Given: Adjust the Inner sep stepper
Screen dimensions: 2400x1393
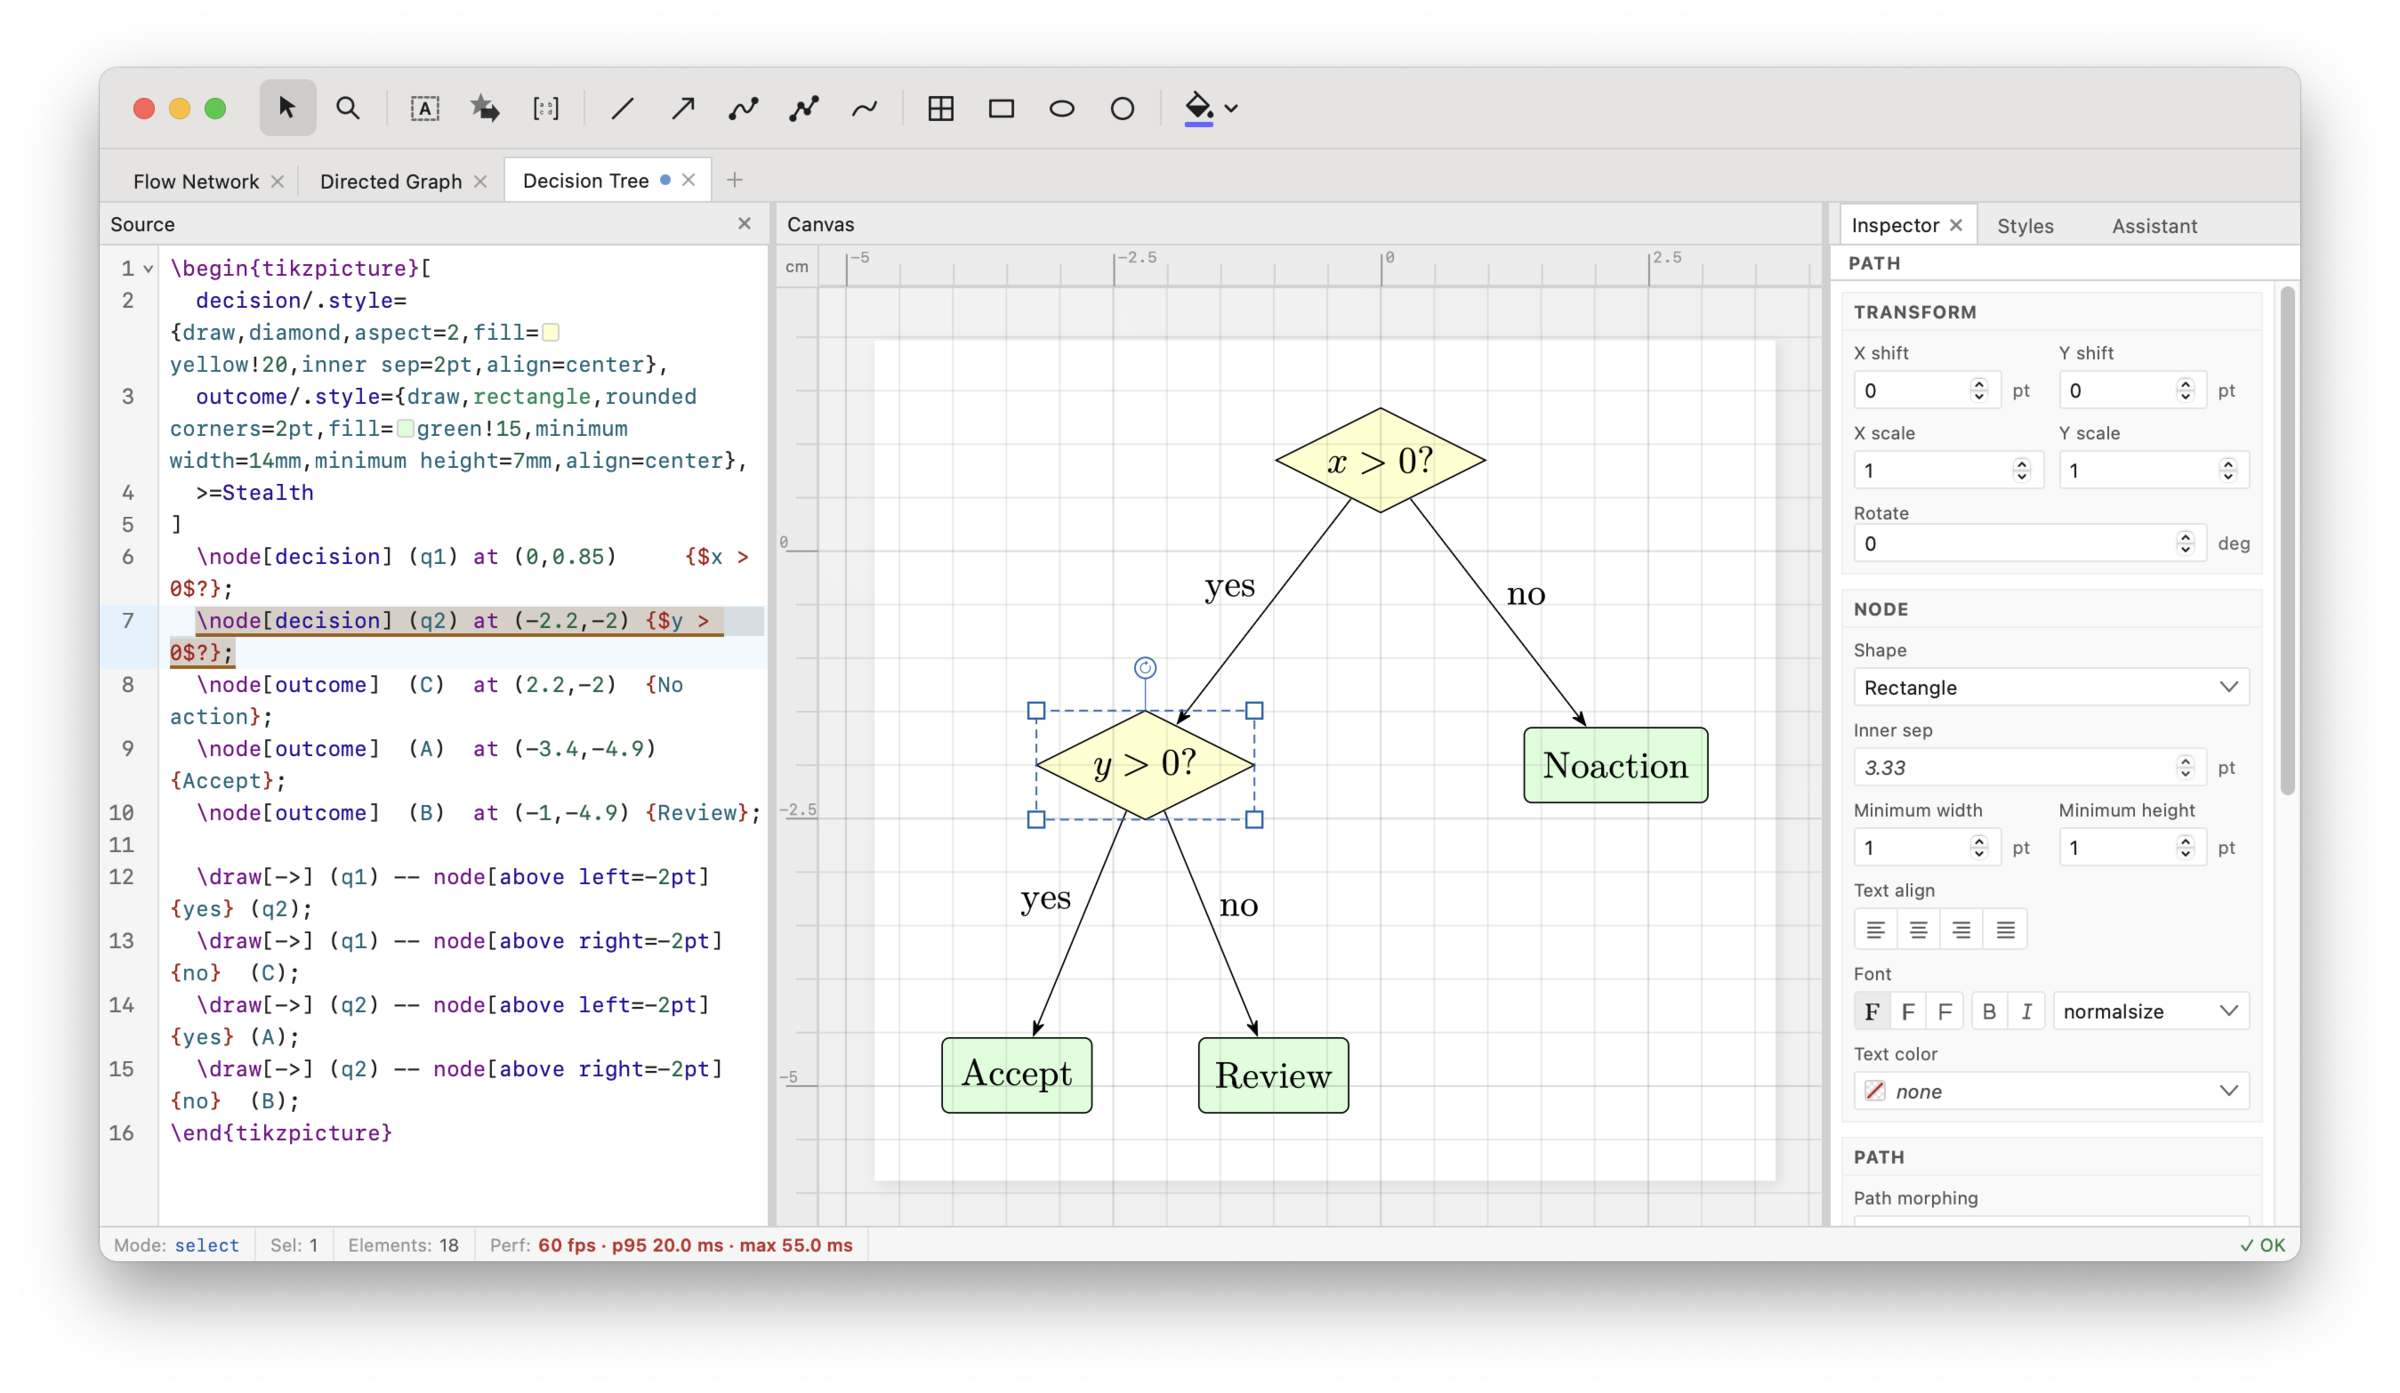Looking at the screenshot, I should (x=2185, y=767).
